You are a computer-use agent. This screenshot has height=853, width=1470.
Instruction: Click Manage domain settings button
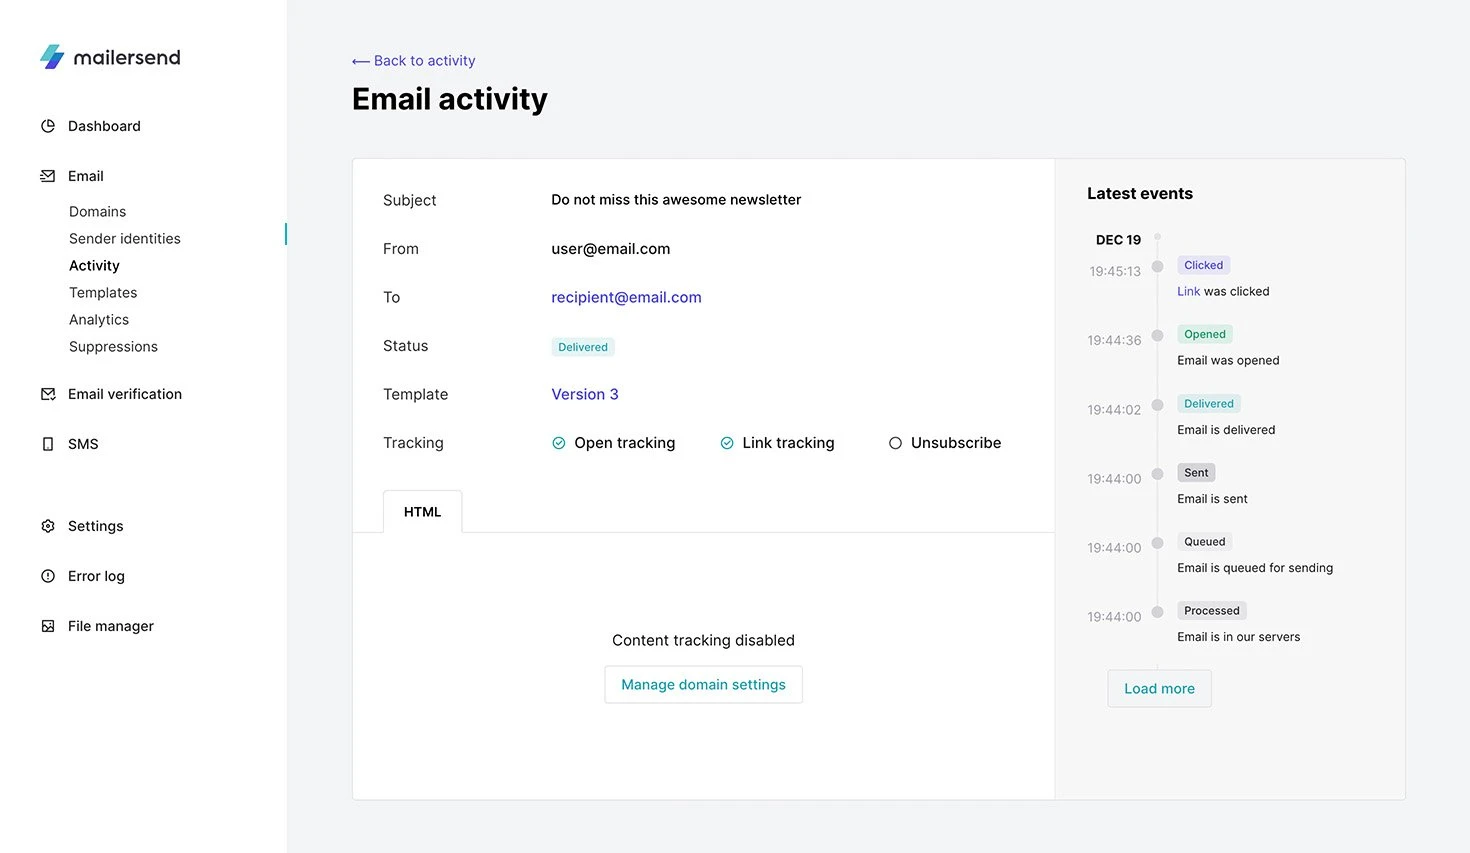703,685
